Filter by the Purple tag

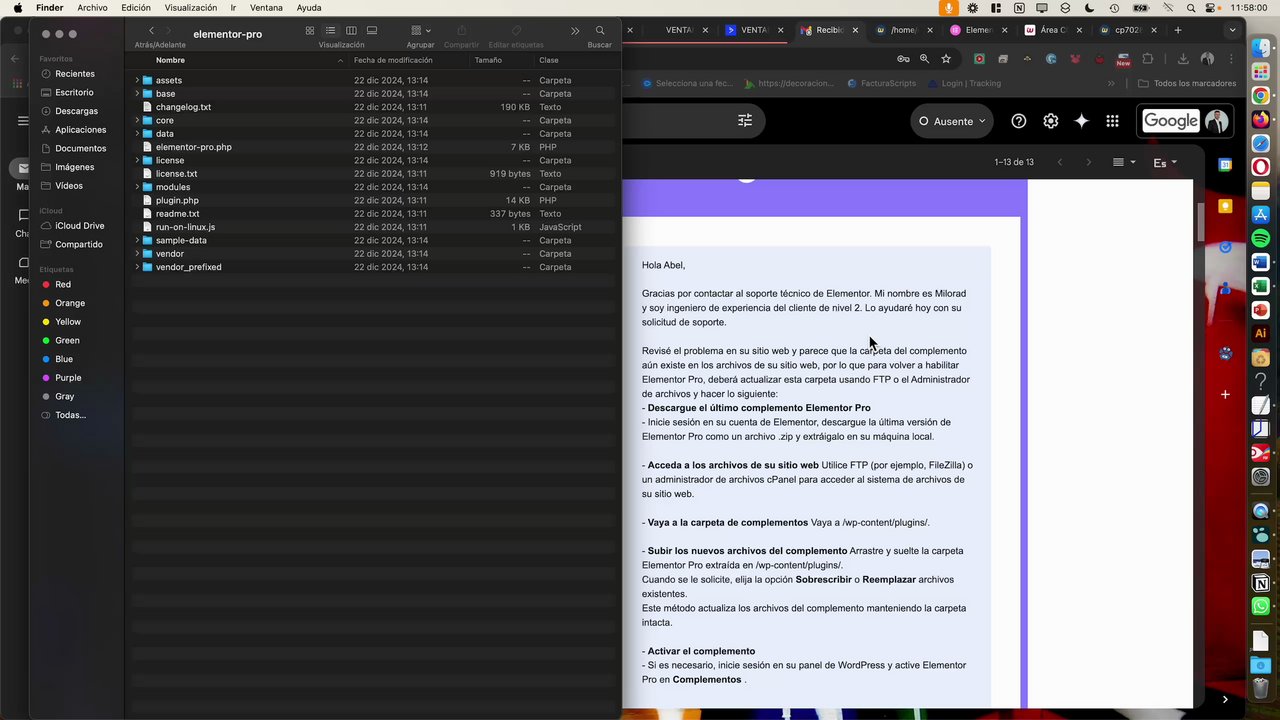(68, 378)
